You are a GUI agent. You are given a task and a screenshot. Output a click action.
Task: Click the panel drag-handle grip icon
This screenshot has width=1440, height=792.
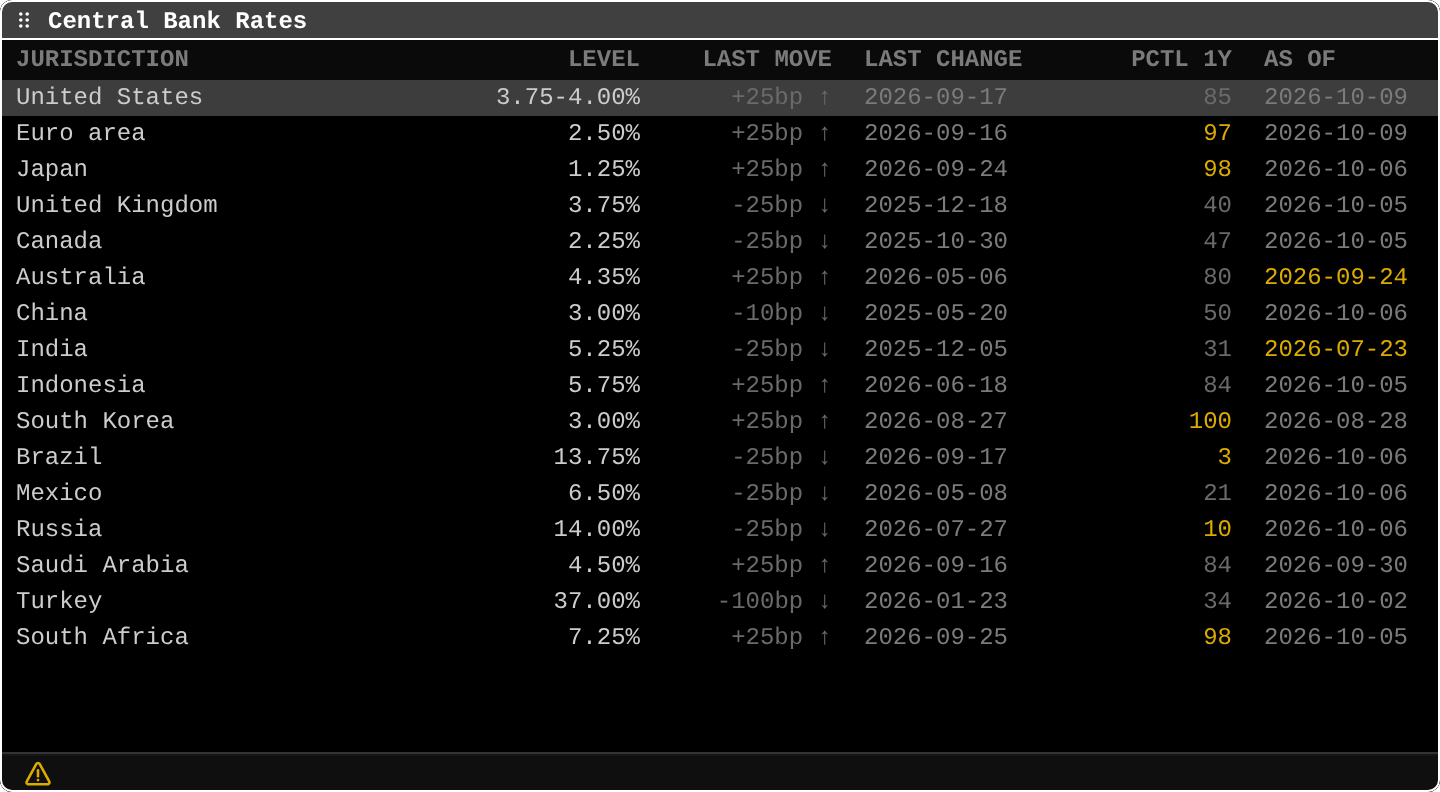point(24,21)
